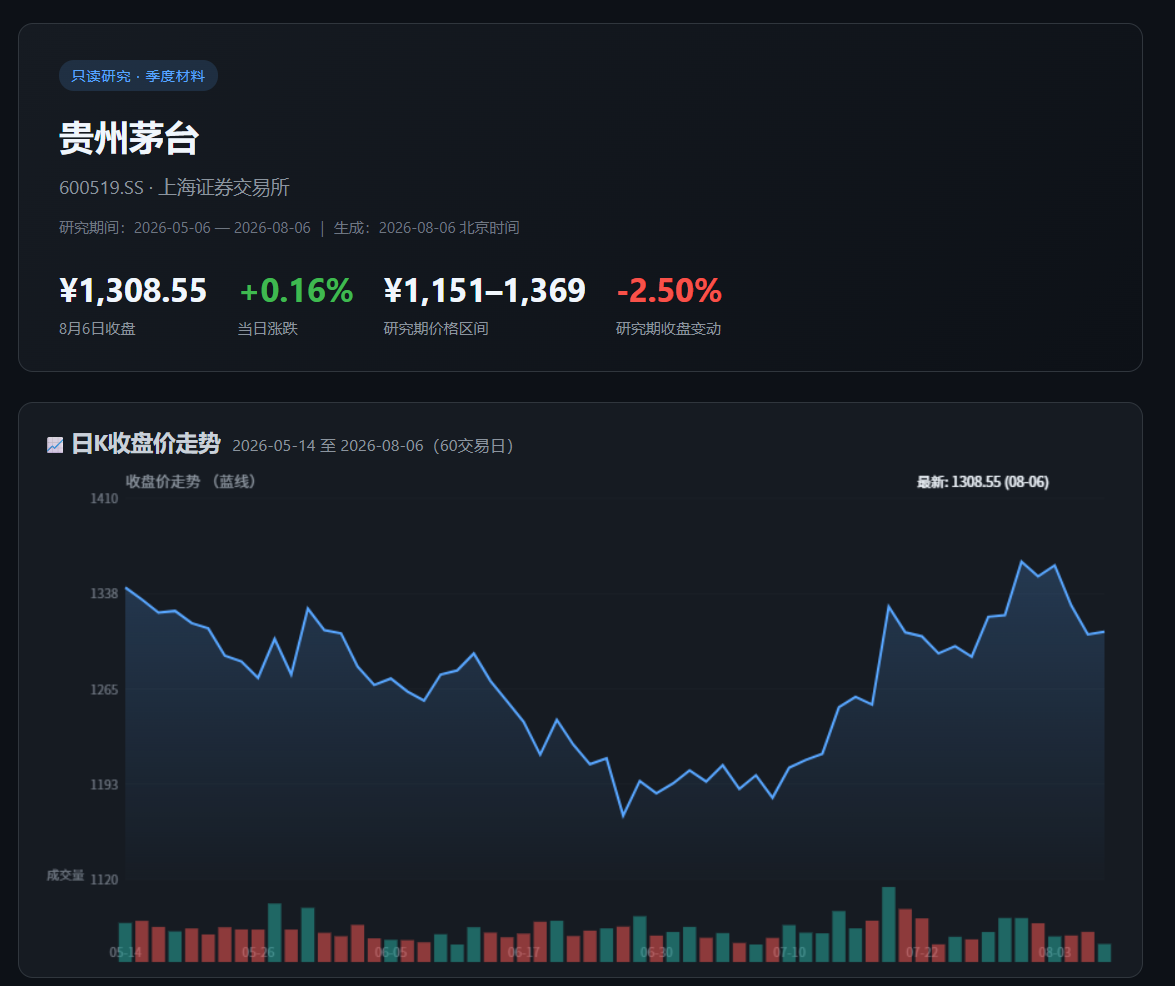Screen dimensions: 1175x986
Task: Click the 06-17 x-axis date label
Action: [x=523, y=952]
